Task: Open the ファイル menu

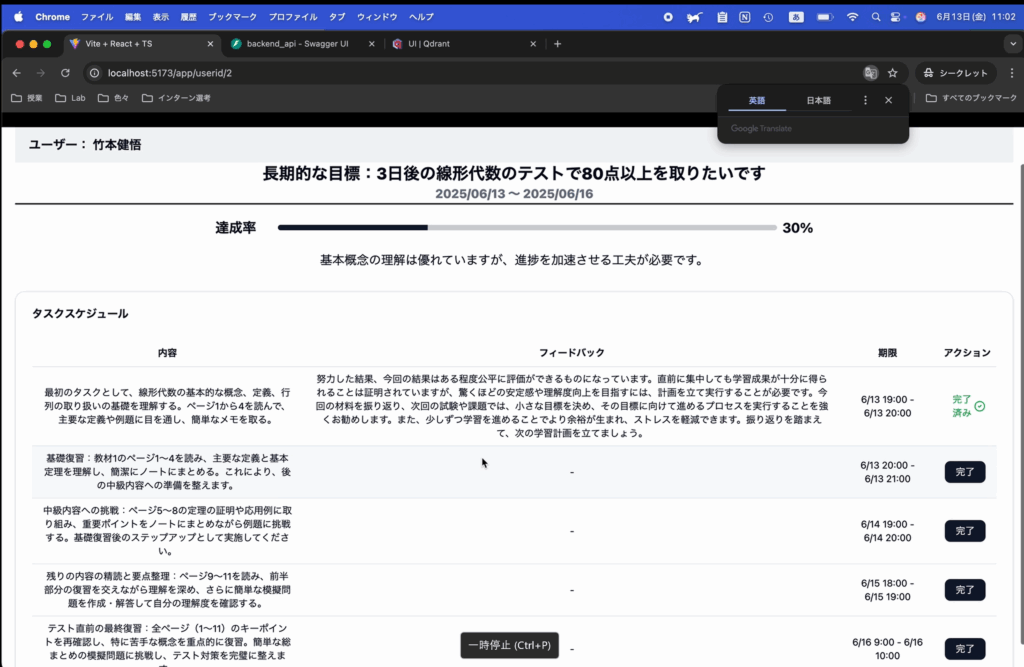Action: 97,17
